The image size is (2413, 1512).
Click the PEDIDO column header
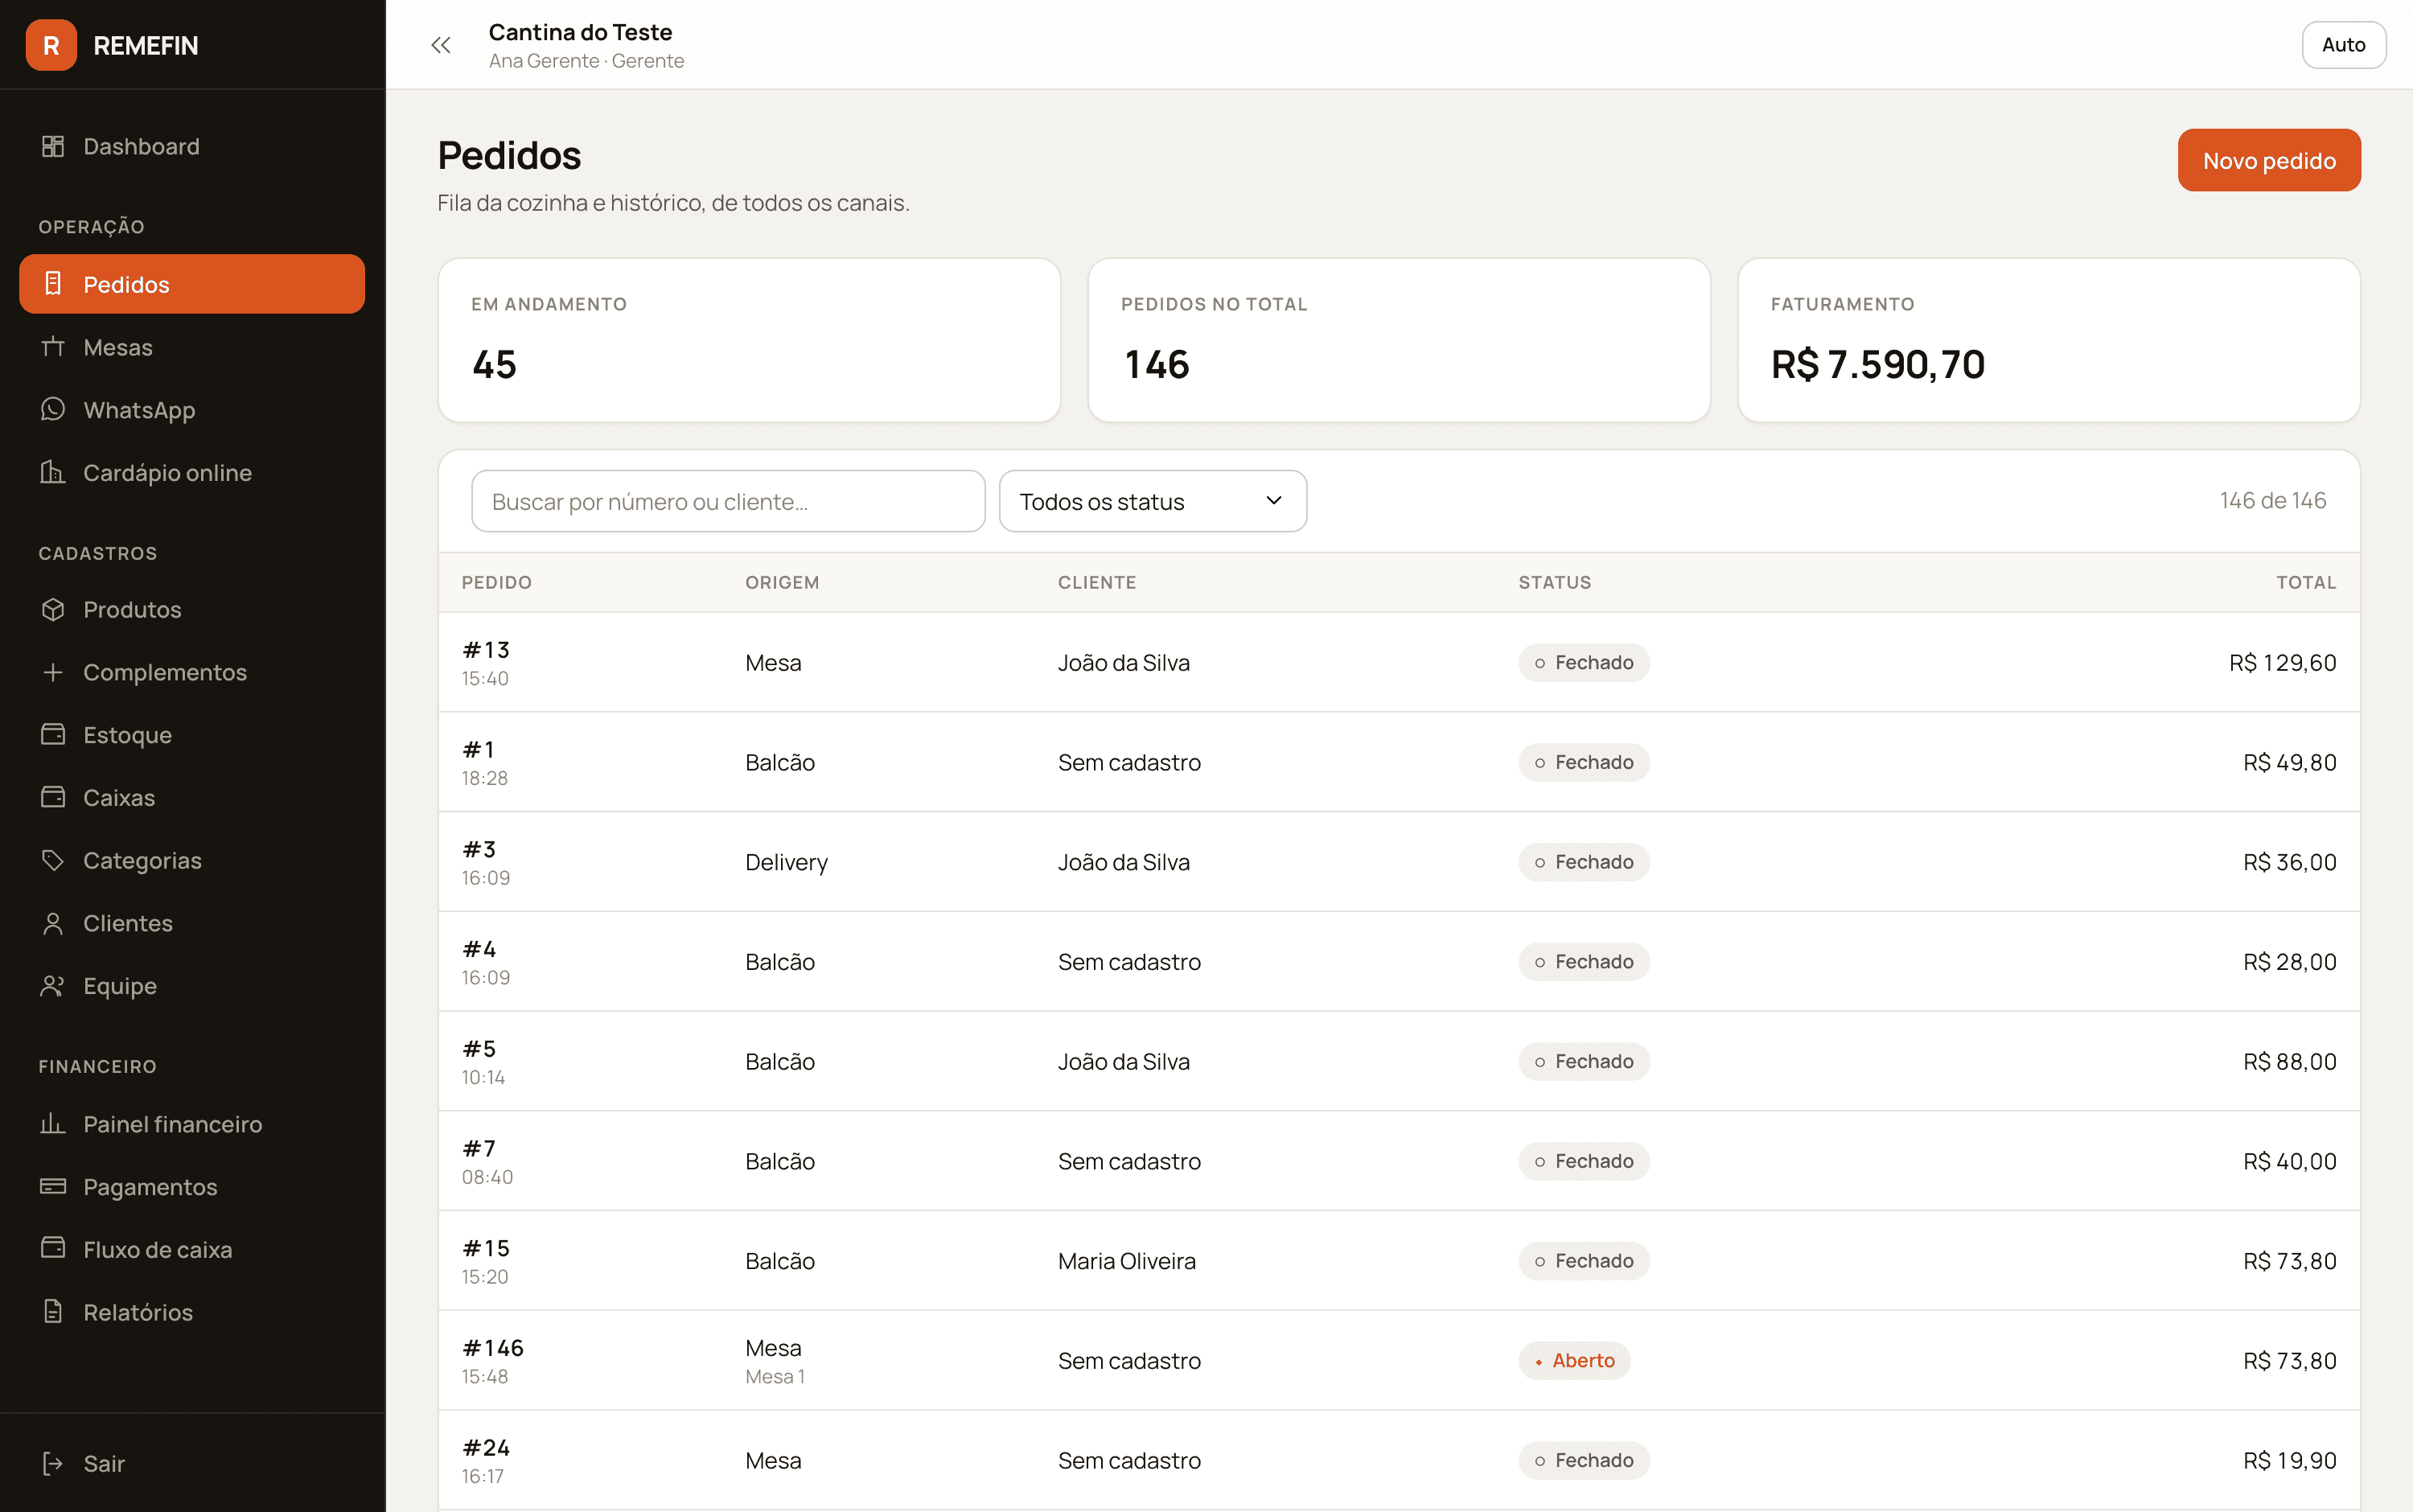tap(496, 582)
